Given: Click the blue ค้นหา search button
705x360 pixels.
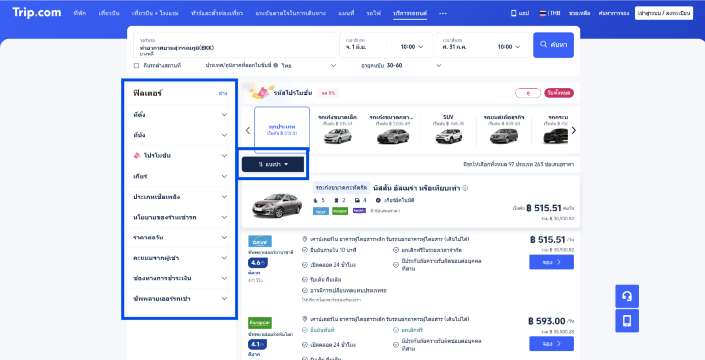Looking at the screenshot, I should click(553, 45).
